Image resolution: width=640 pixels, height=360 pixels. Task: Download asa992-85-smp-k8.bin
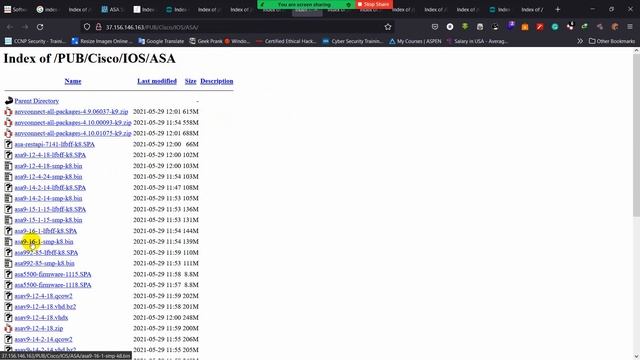pos(44,263)
